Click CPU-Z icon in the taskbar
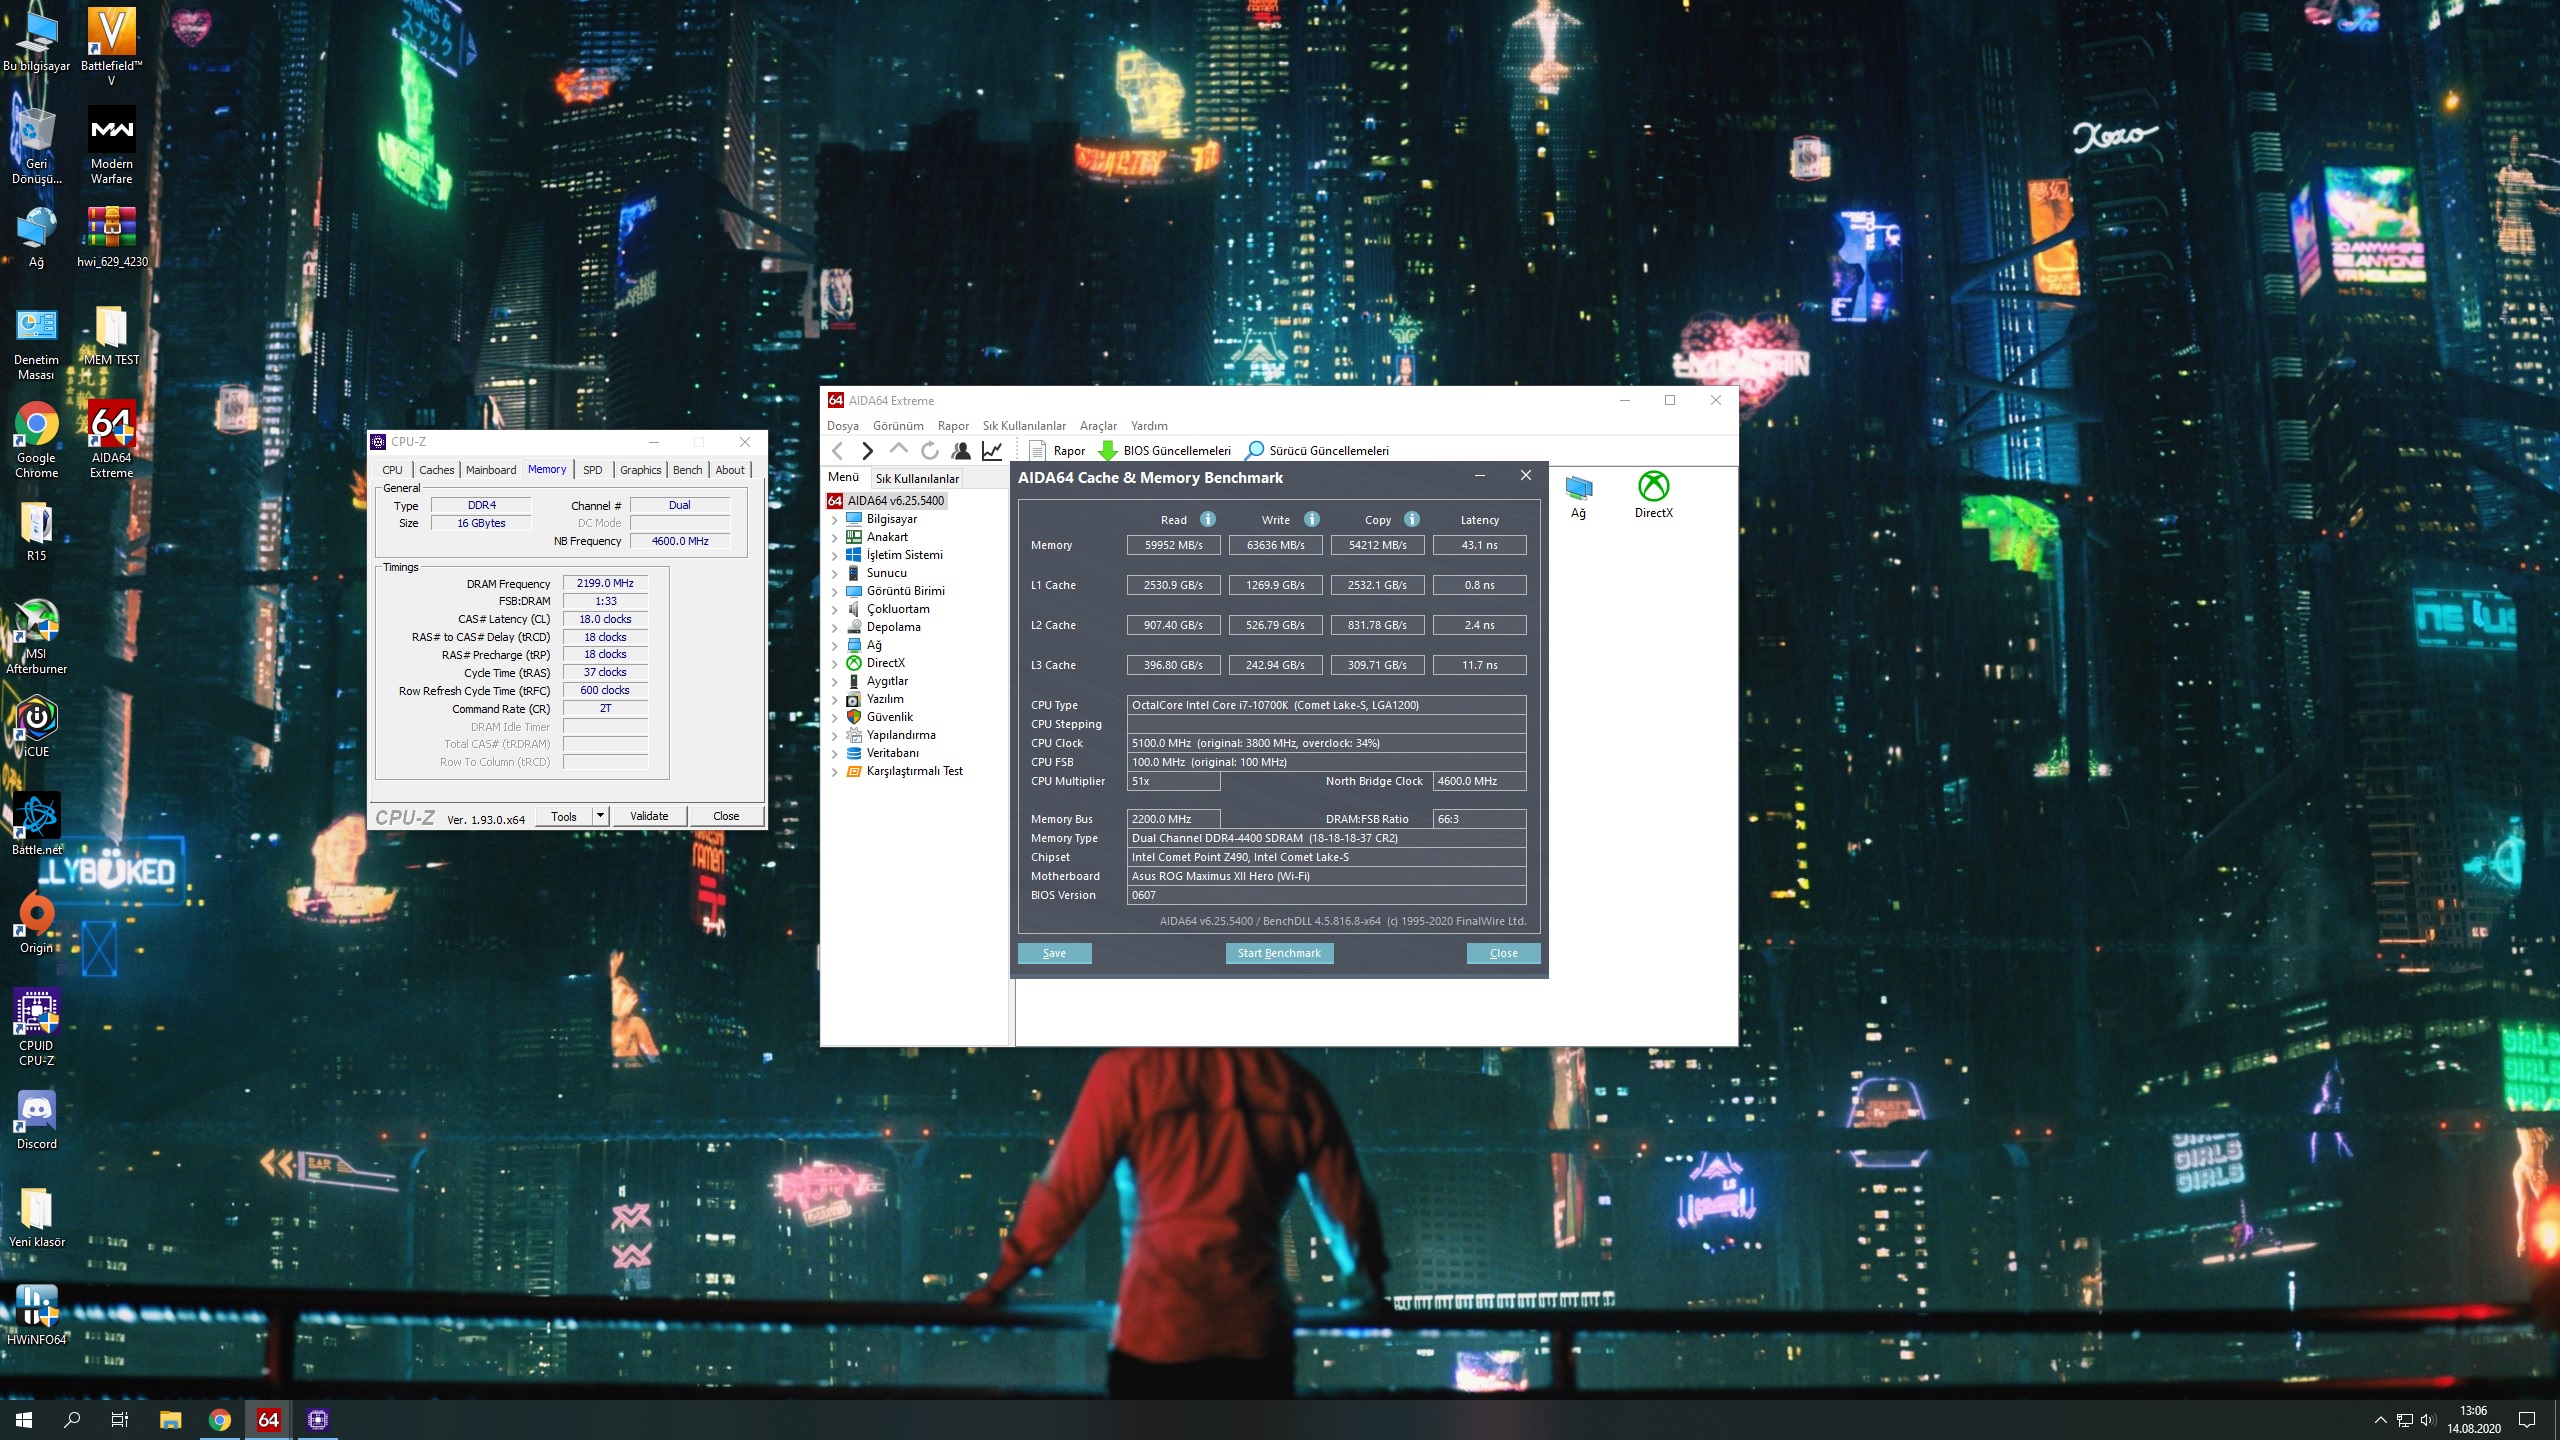The image size is (2560, 1440). pyautogui.click(x=318, y=1419)
